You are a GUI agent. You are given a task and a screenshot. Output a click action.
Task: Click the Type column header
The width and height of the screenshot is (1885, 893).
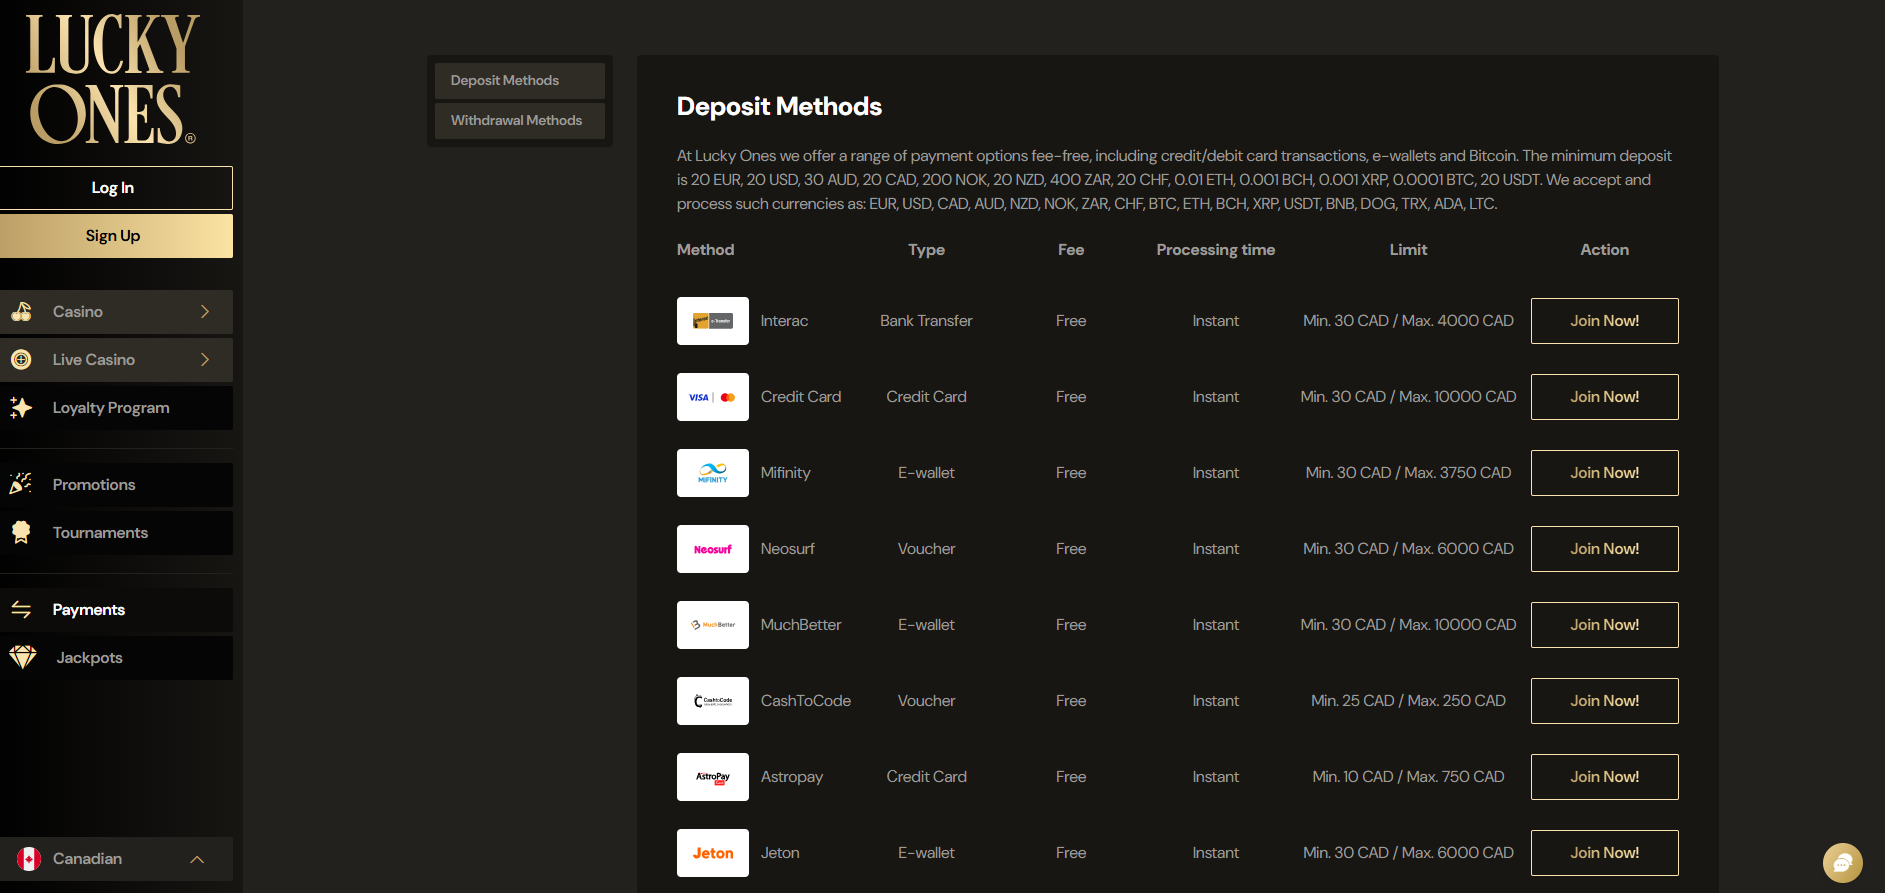click(926, 250)
